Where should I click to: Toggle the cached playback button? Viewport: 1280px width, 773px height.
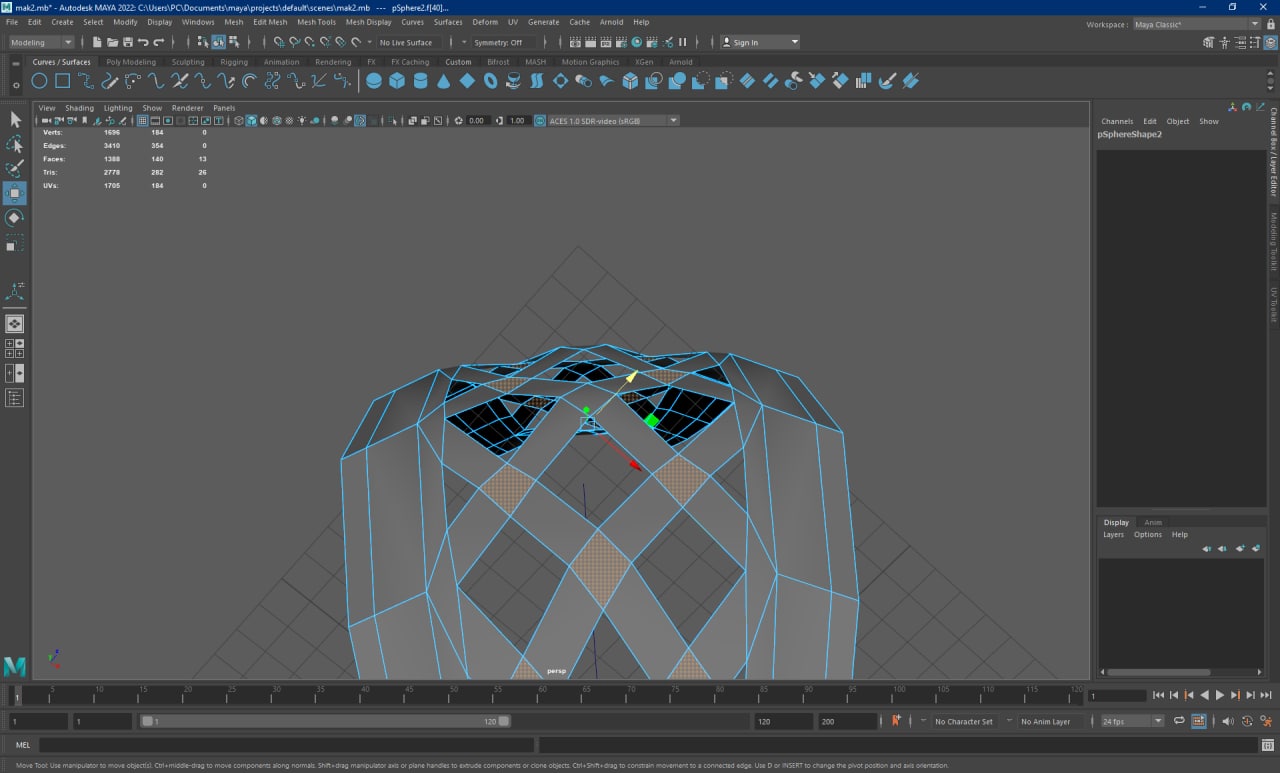coord(1198,721)
